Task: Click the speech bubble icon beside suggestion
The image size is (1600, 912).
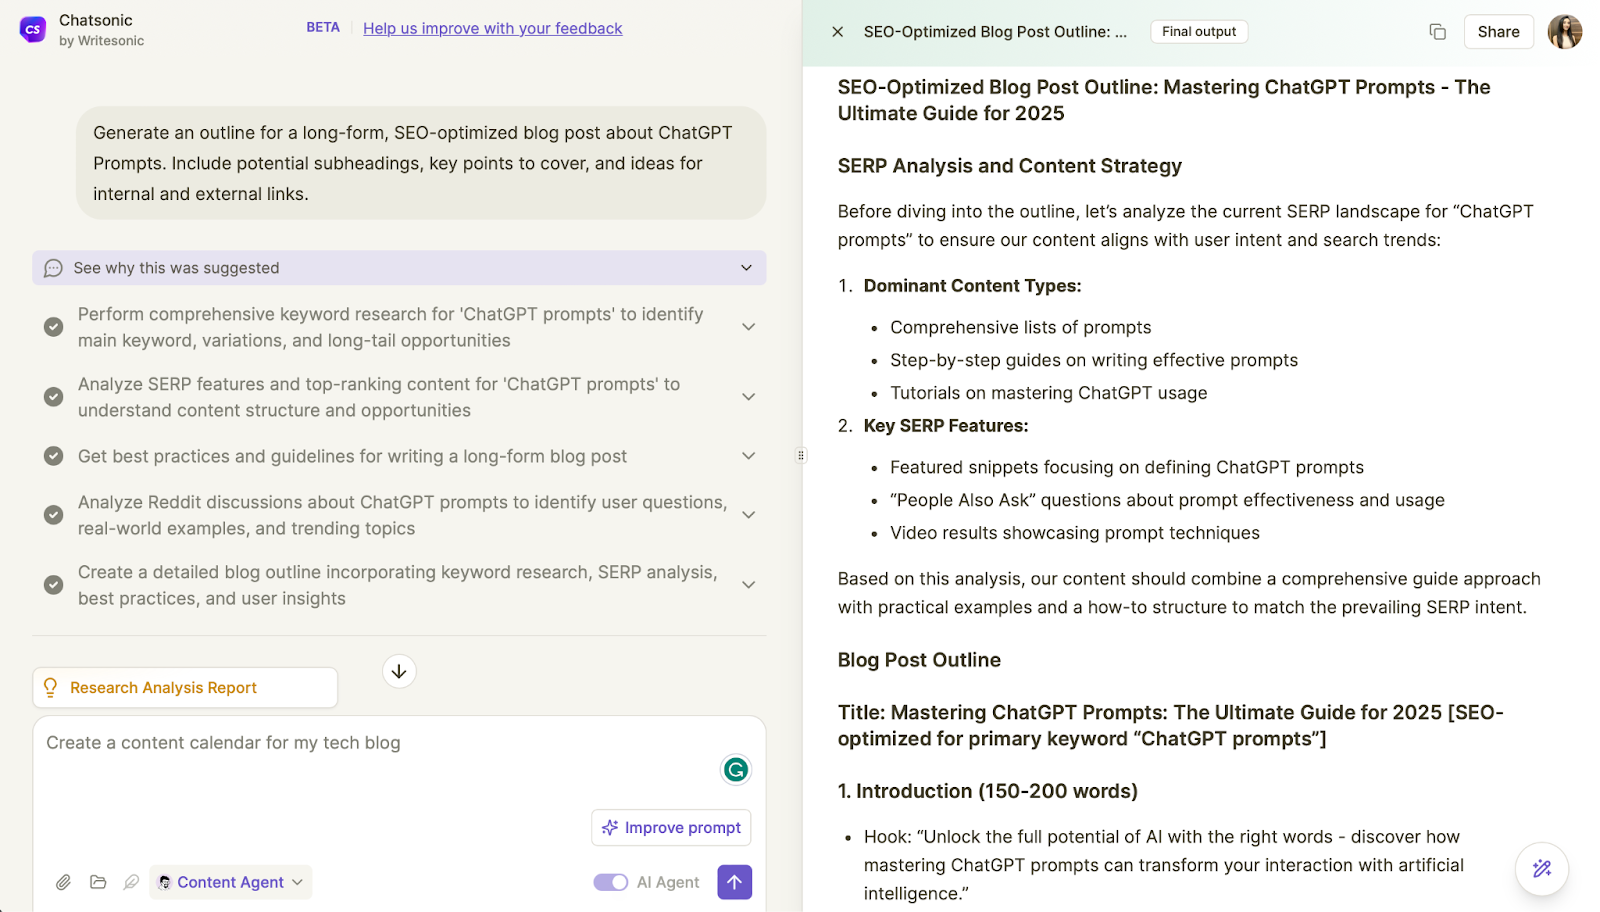Action: pos(54,268)
